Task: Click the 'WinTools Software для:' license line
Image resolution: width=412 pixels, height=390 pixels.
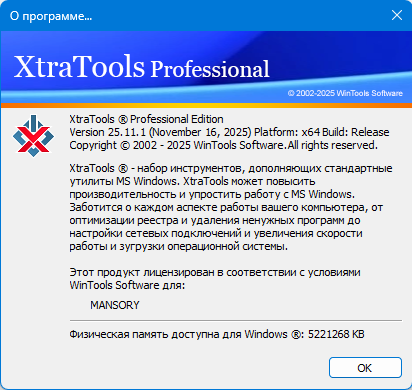Action: 127,285
